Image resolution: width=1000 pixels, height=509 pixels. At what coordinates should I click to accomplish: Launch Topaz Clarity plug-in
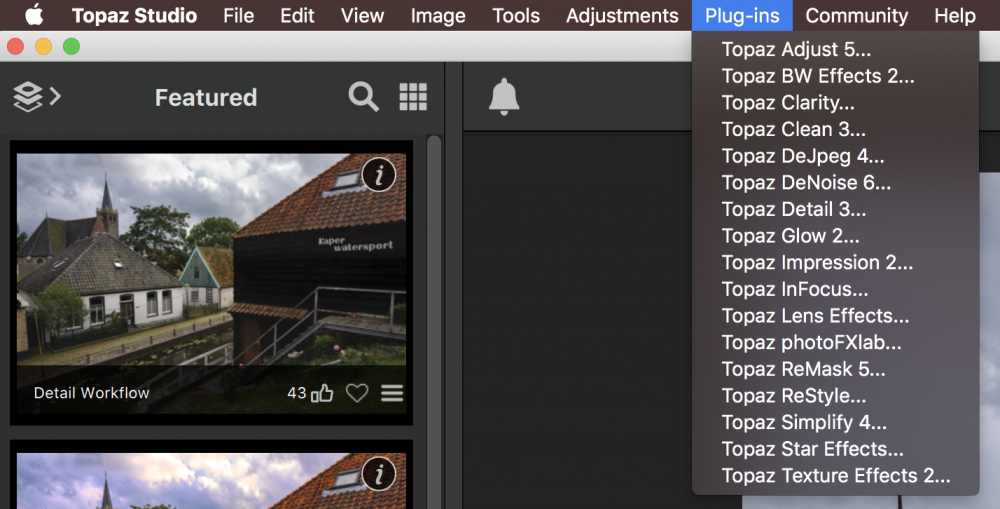835,103
